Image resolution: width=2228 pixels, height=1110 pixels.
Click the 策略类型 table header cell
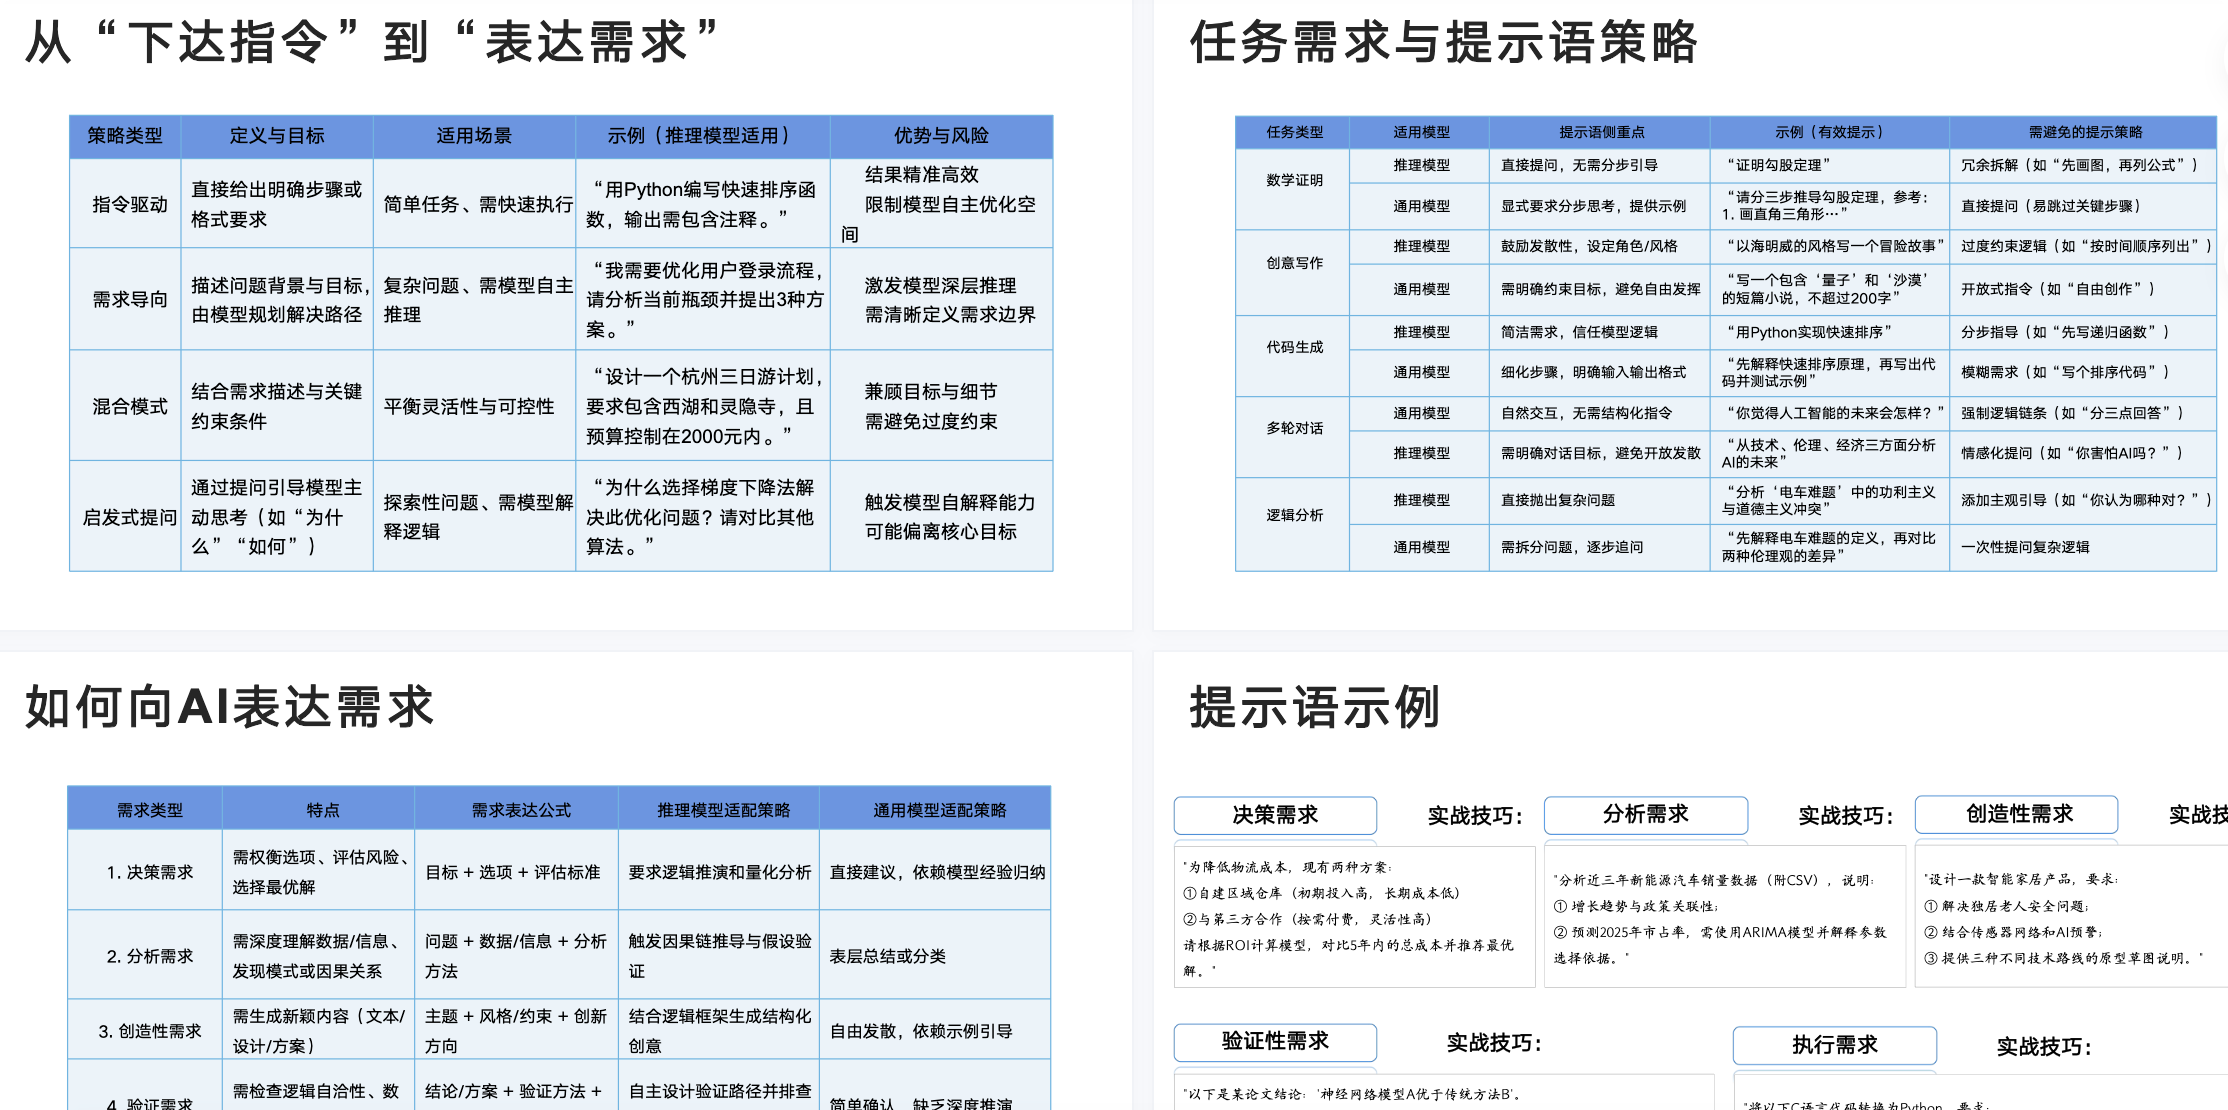pos(125,136)
